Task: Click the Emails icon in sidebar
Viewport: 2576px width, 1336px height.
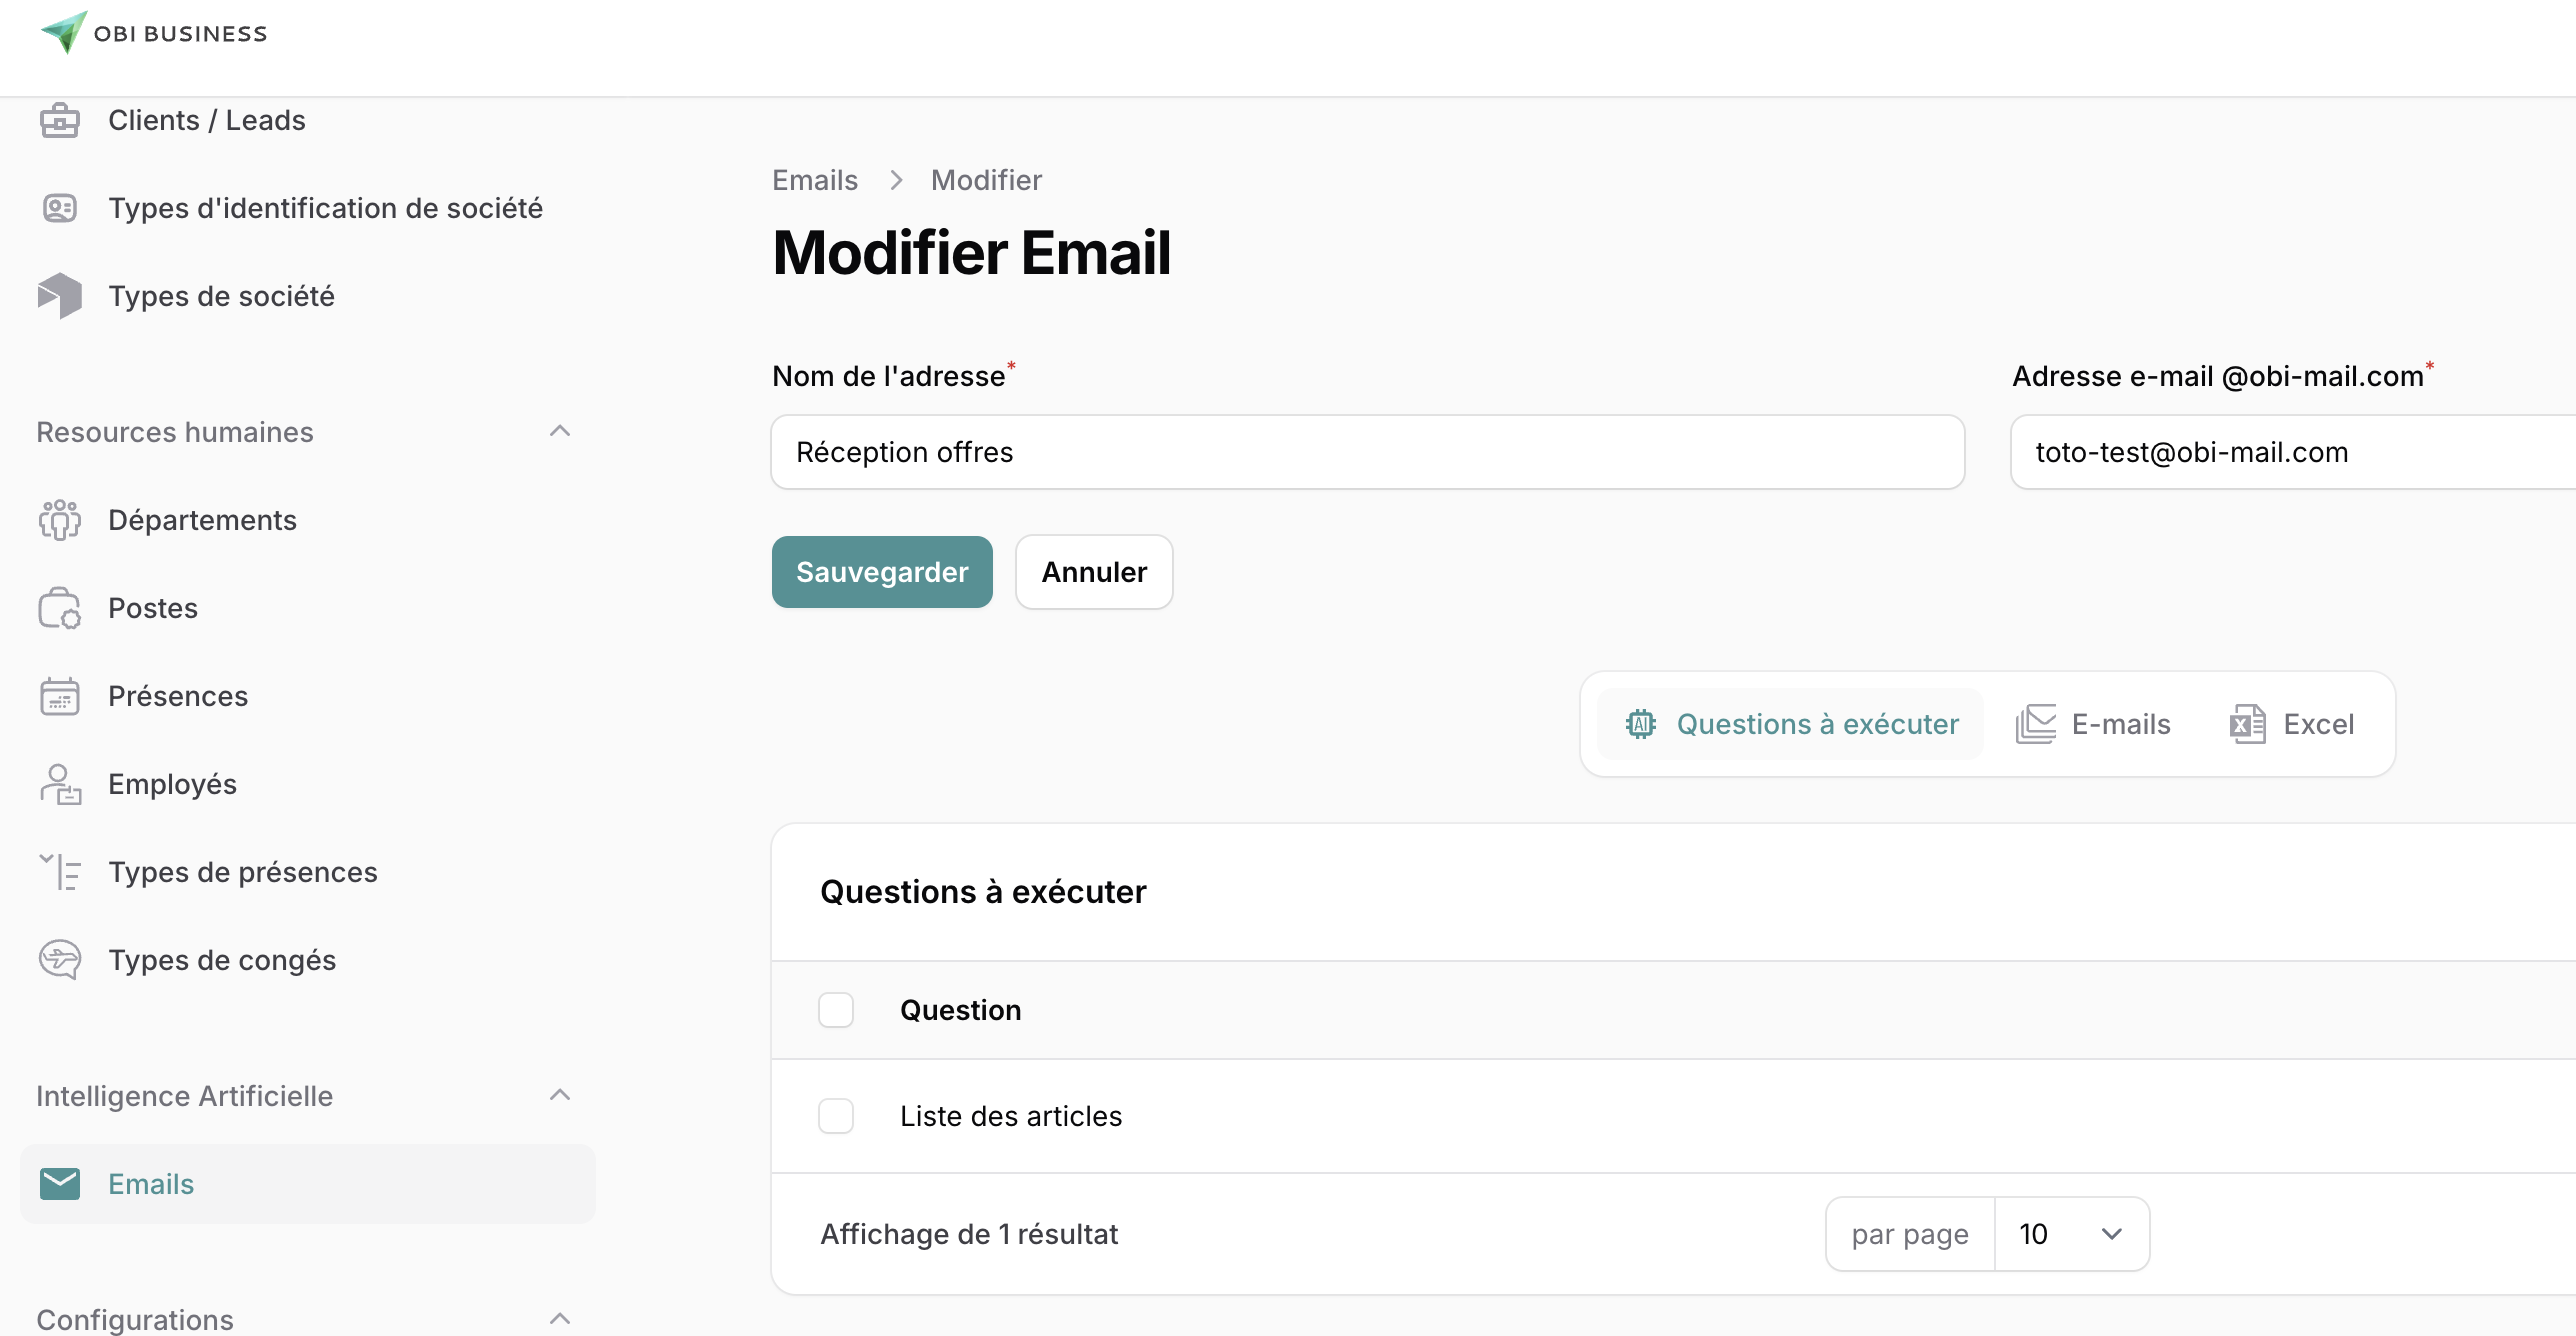Action: click(60, 1183)
